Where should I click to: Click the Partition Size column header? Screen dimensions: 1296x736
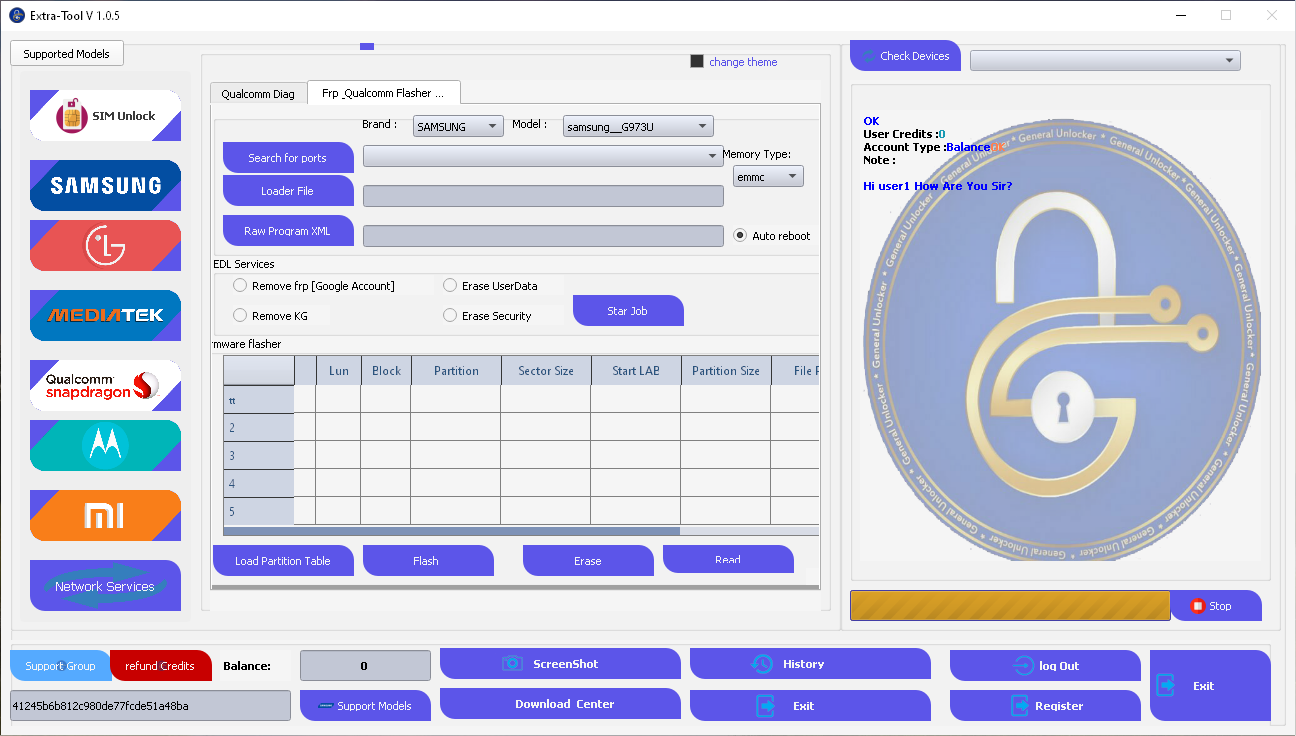(726, 371)
